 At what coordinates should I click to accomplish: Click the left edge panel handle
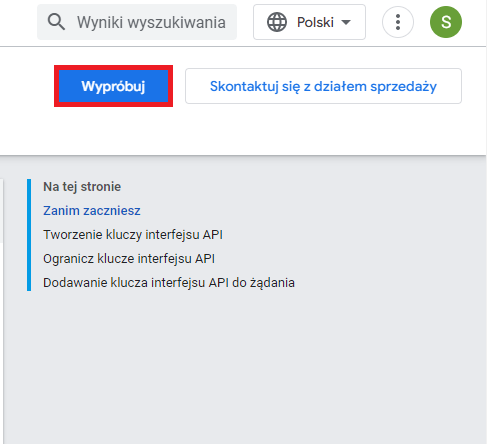tap(2, 211)
